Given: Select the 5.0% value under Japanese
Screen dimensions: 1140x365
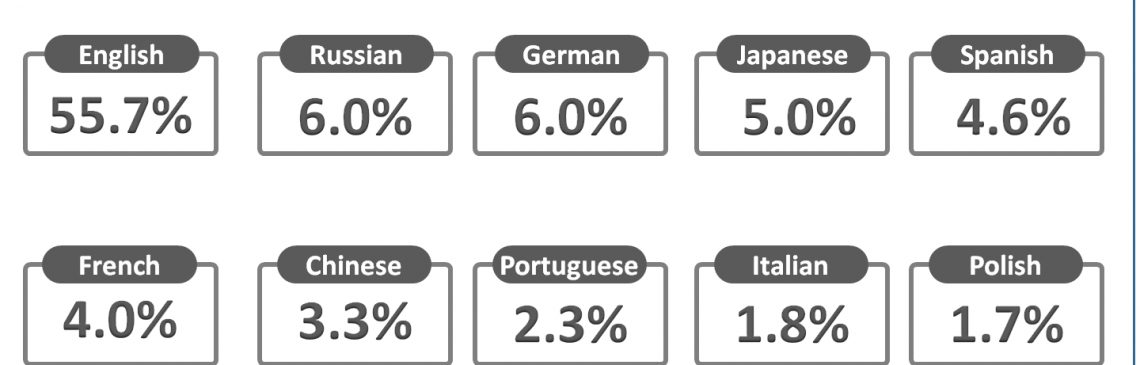Looking at the screenshot, I should 799,117.
